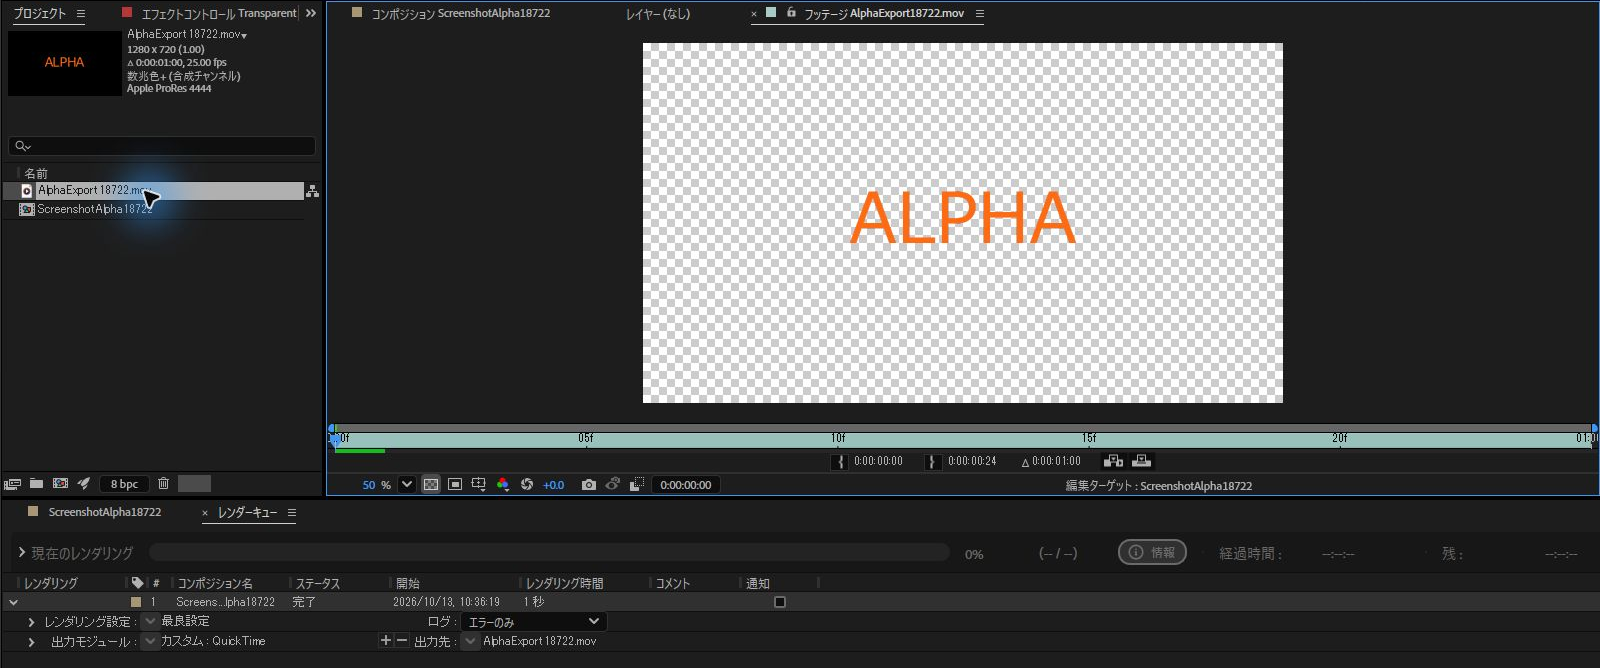Click the pixel aspect / overlay viewer icon
Screen dimensions: 1600x668
[636, 485]
